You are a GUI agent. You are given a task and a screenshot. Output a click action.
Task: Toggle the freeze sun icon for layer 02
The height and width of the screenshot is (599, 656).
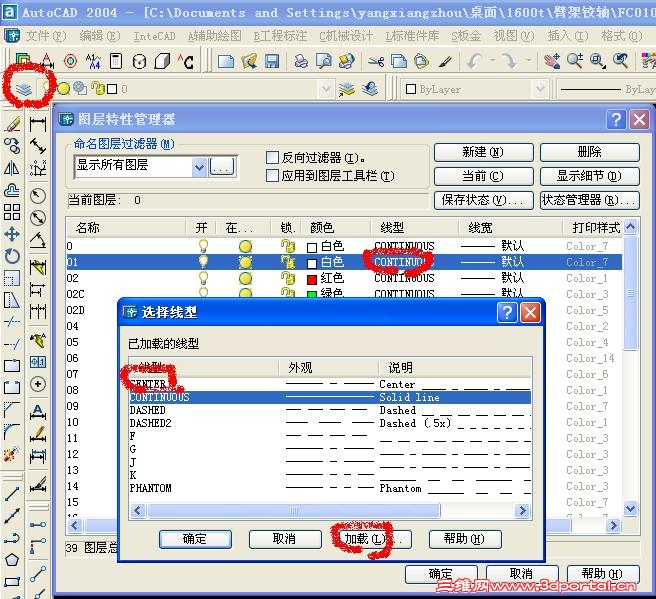(x=245, y=278)
